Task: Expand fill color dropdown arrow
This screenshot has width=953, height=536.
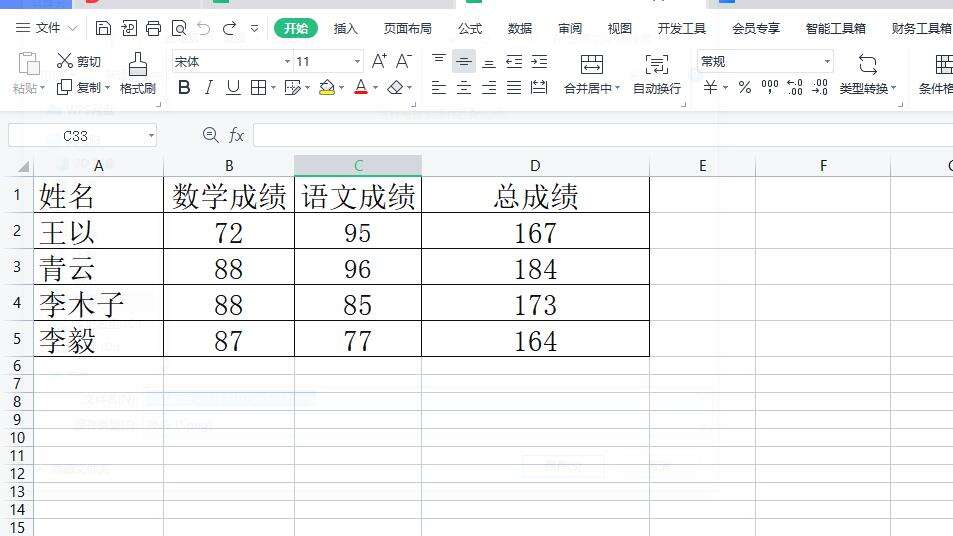Action: pyautogui.click(x=342, y=88)
